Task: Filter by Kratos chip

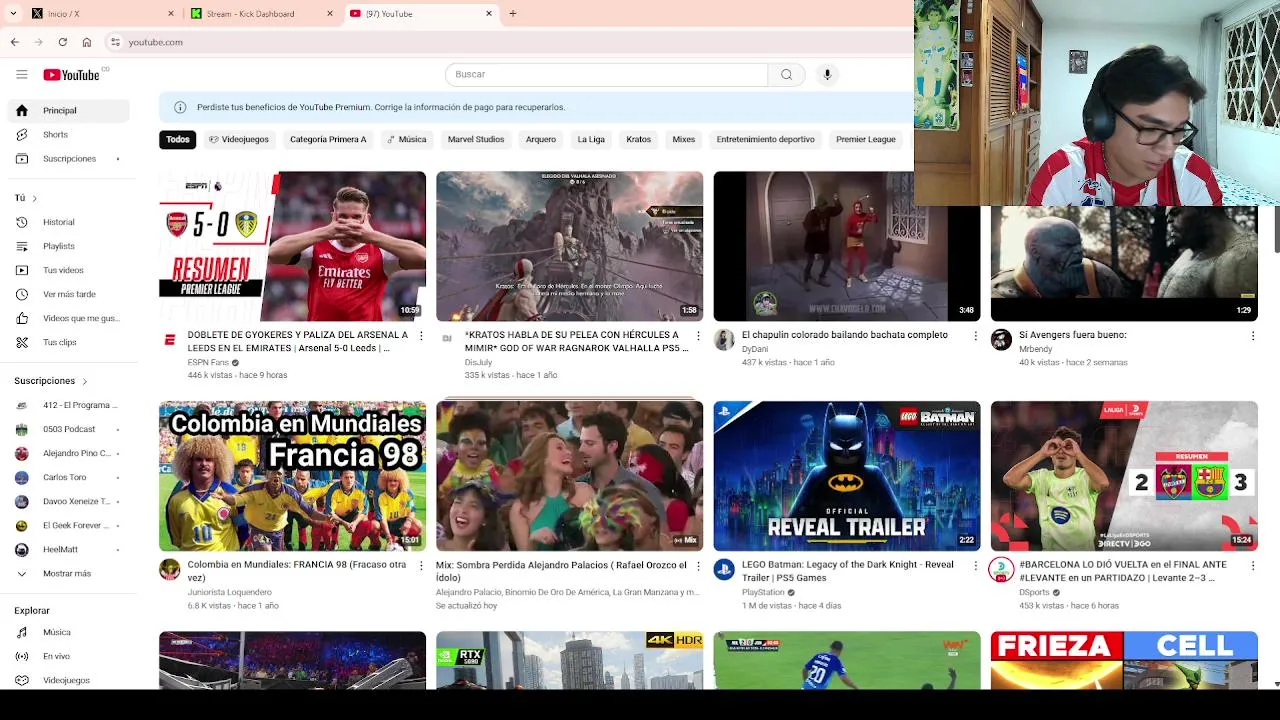Action: 638,139
